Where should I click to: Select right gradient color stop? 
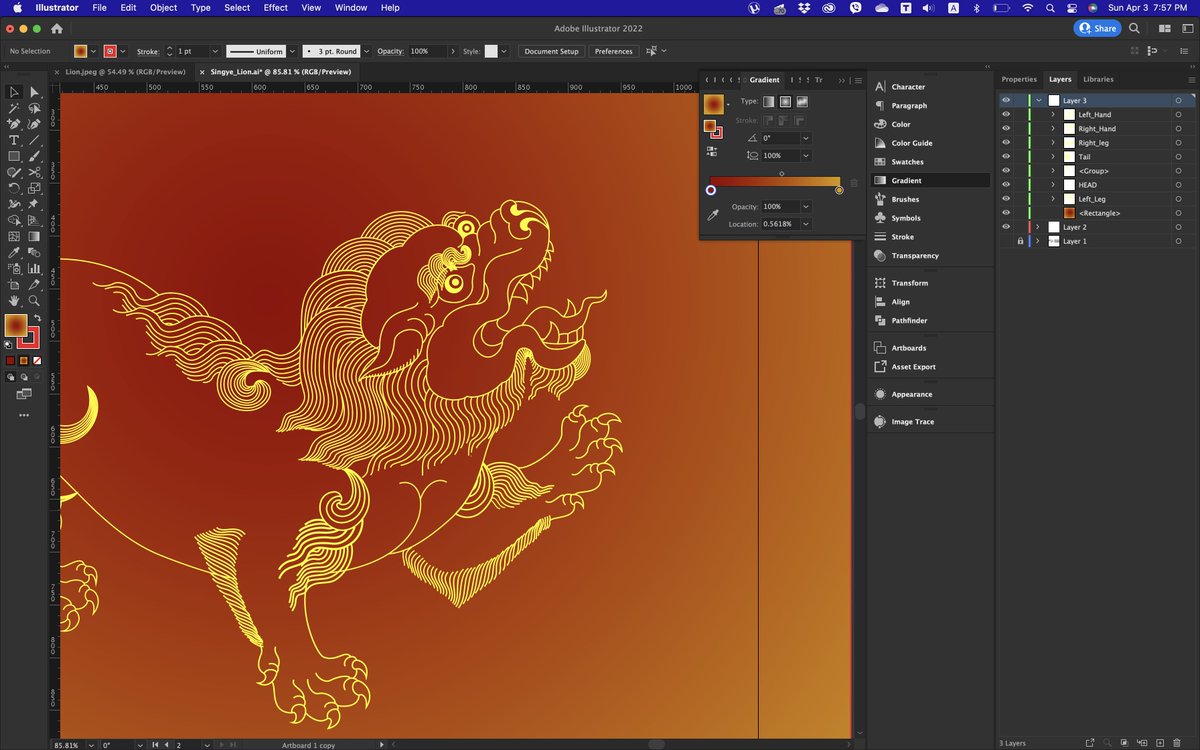click(x=839, y=190)
